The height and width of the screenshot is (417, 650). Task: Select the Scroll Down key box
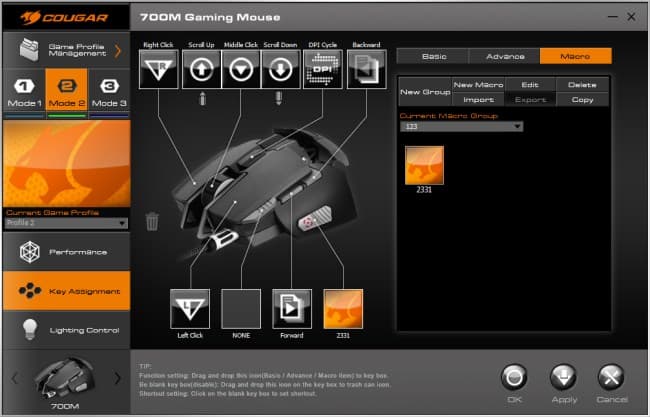click(x=281, y=69)
